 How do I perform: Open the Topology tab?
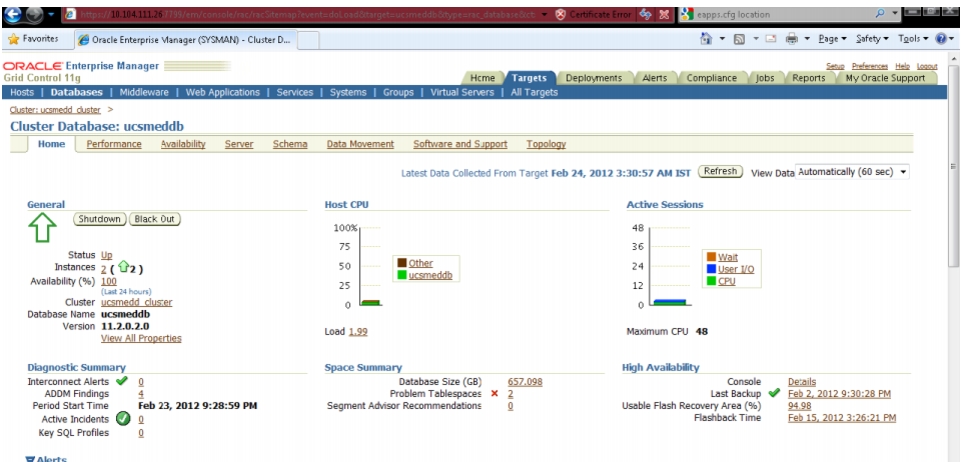coord(546,144)
